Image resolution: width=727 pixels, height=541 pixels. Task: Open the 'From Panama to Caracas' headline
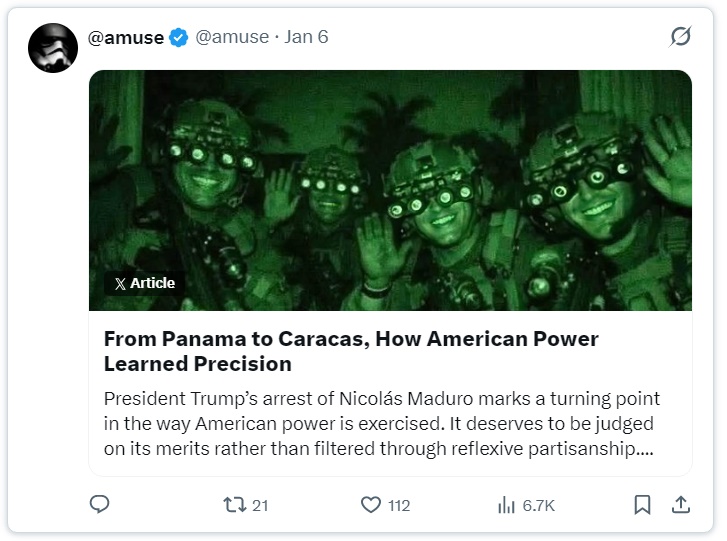[351, 350]
